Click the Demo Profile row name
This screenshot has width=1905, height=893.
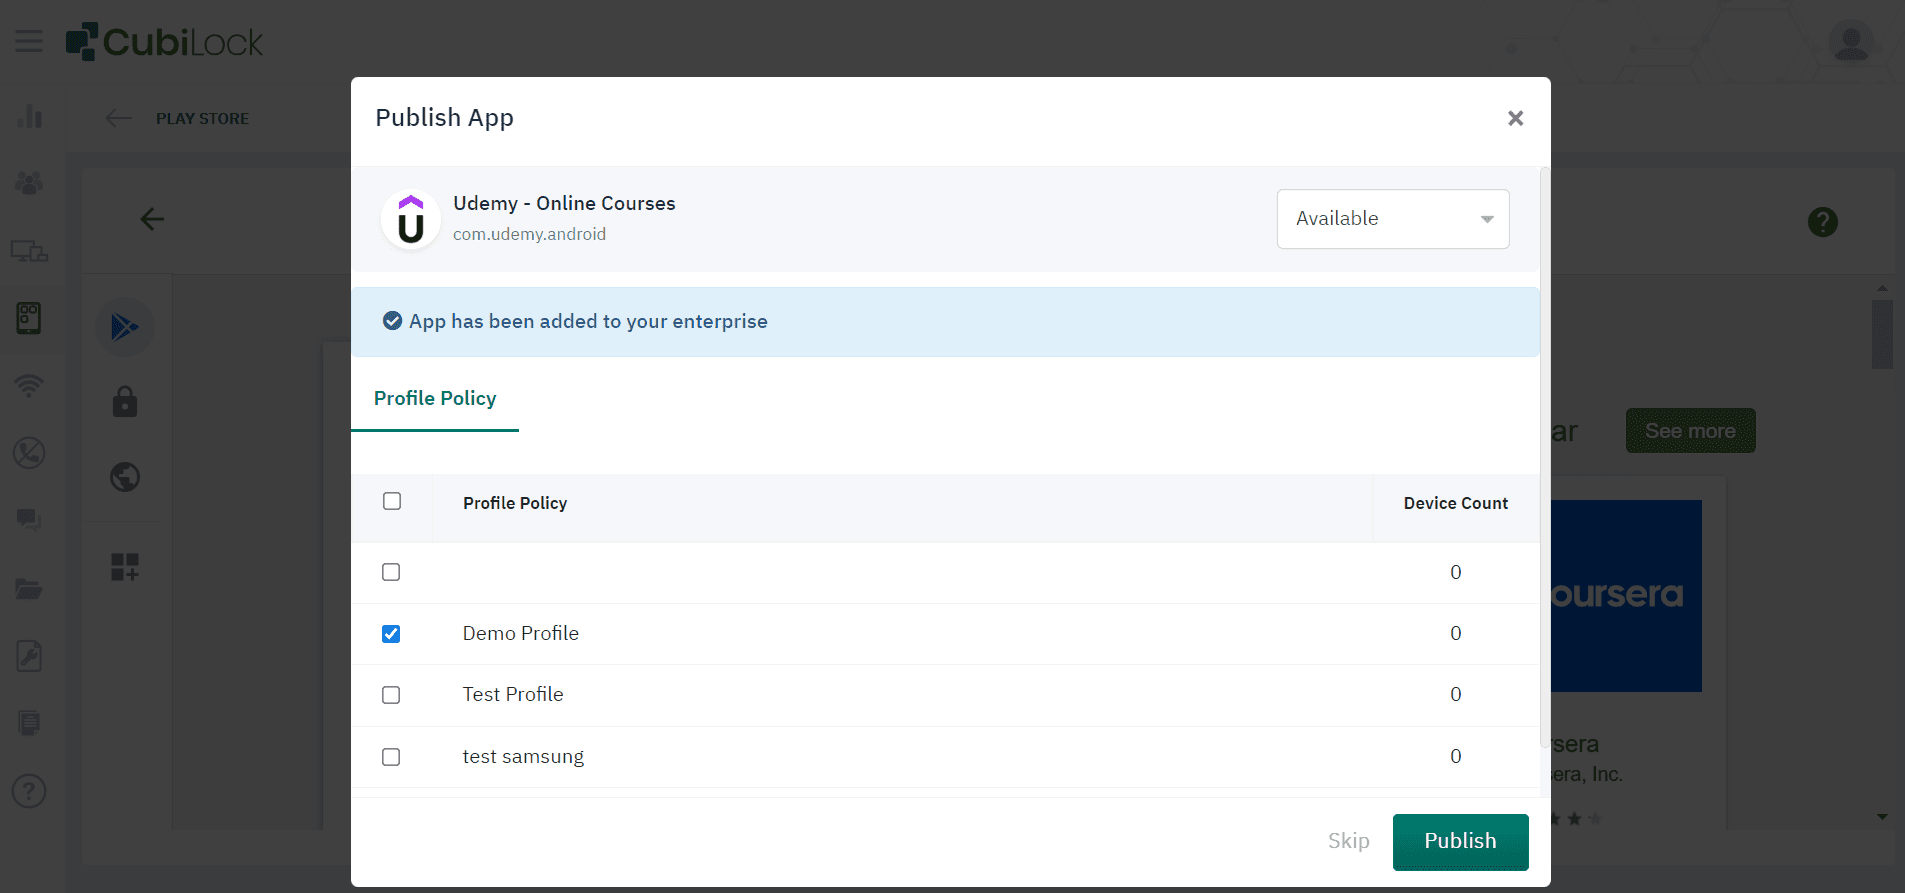click(521, 633)
